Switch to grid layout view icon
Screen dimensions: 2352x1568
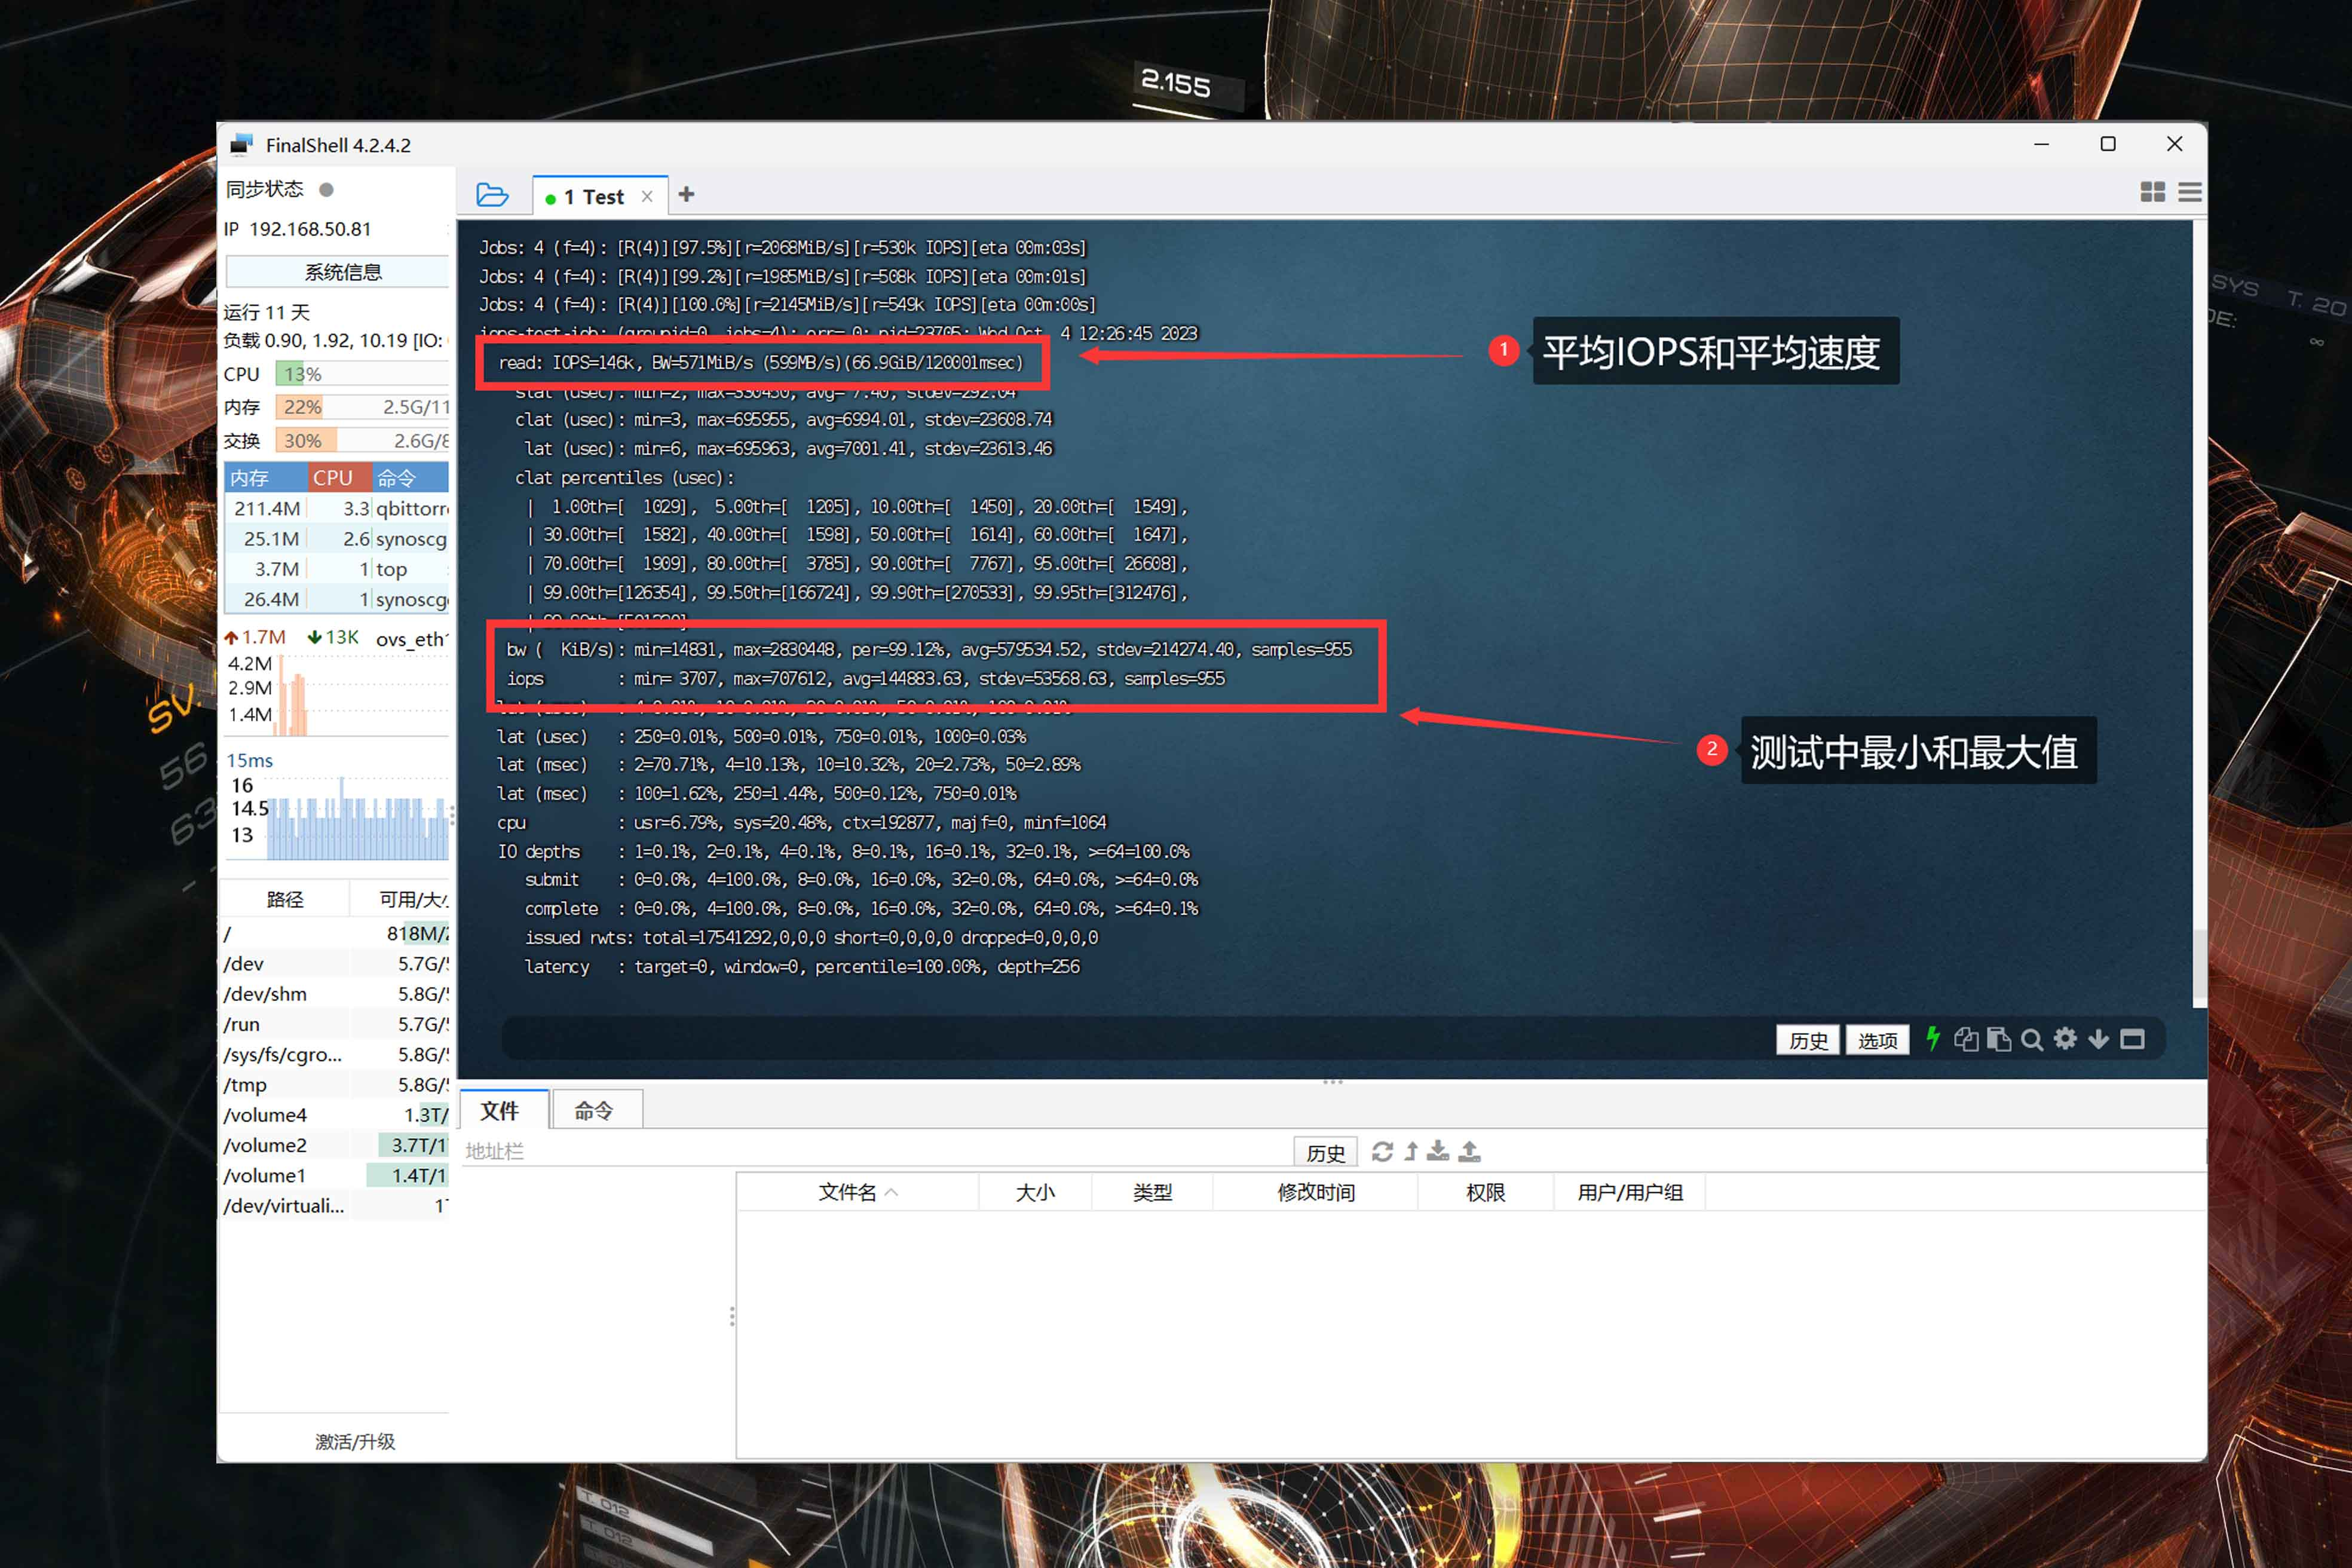click(x=2152, y=192)
